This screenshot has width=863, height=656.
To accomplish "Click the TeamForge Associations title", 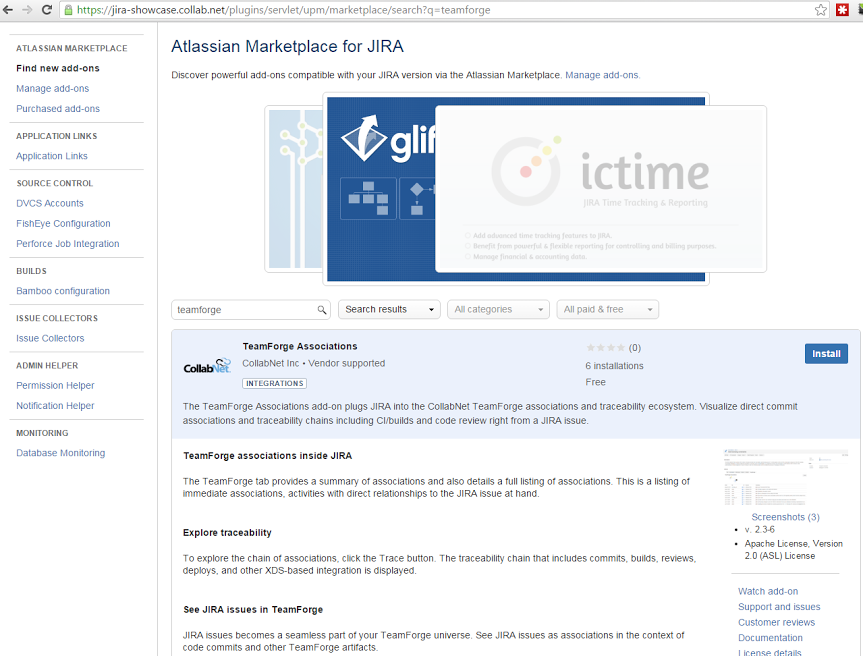I will [x=300, y=346].
